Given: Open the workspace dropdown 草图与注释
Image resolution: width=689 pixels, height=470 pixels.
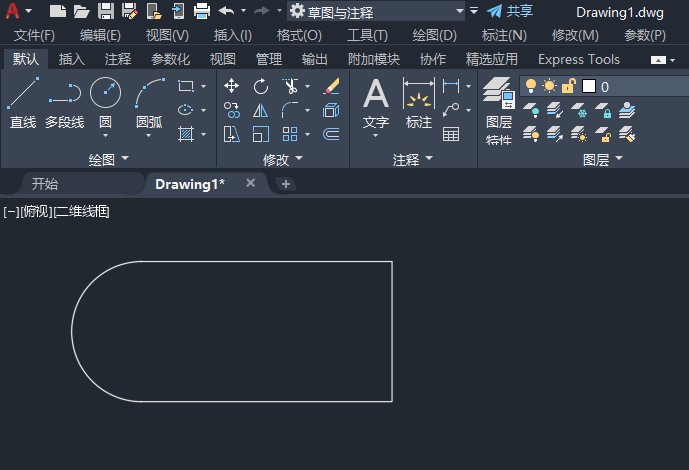Looking at the screenshot, I should point(376,11).
